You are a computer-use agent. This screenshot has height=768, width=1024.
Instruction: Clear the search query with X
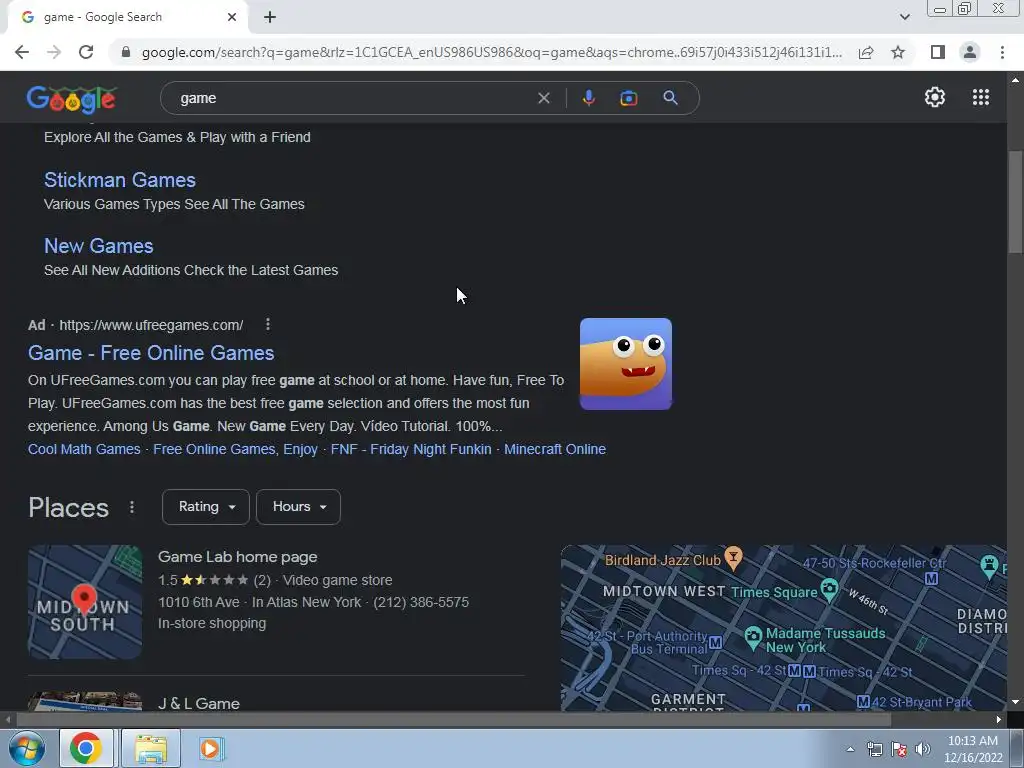pyautogui.click(x=543, y=98)
